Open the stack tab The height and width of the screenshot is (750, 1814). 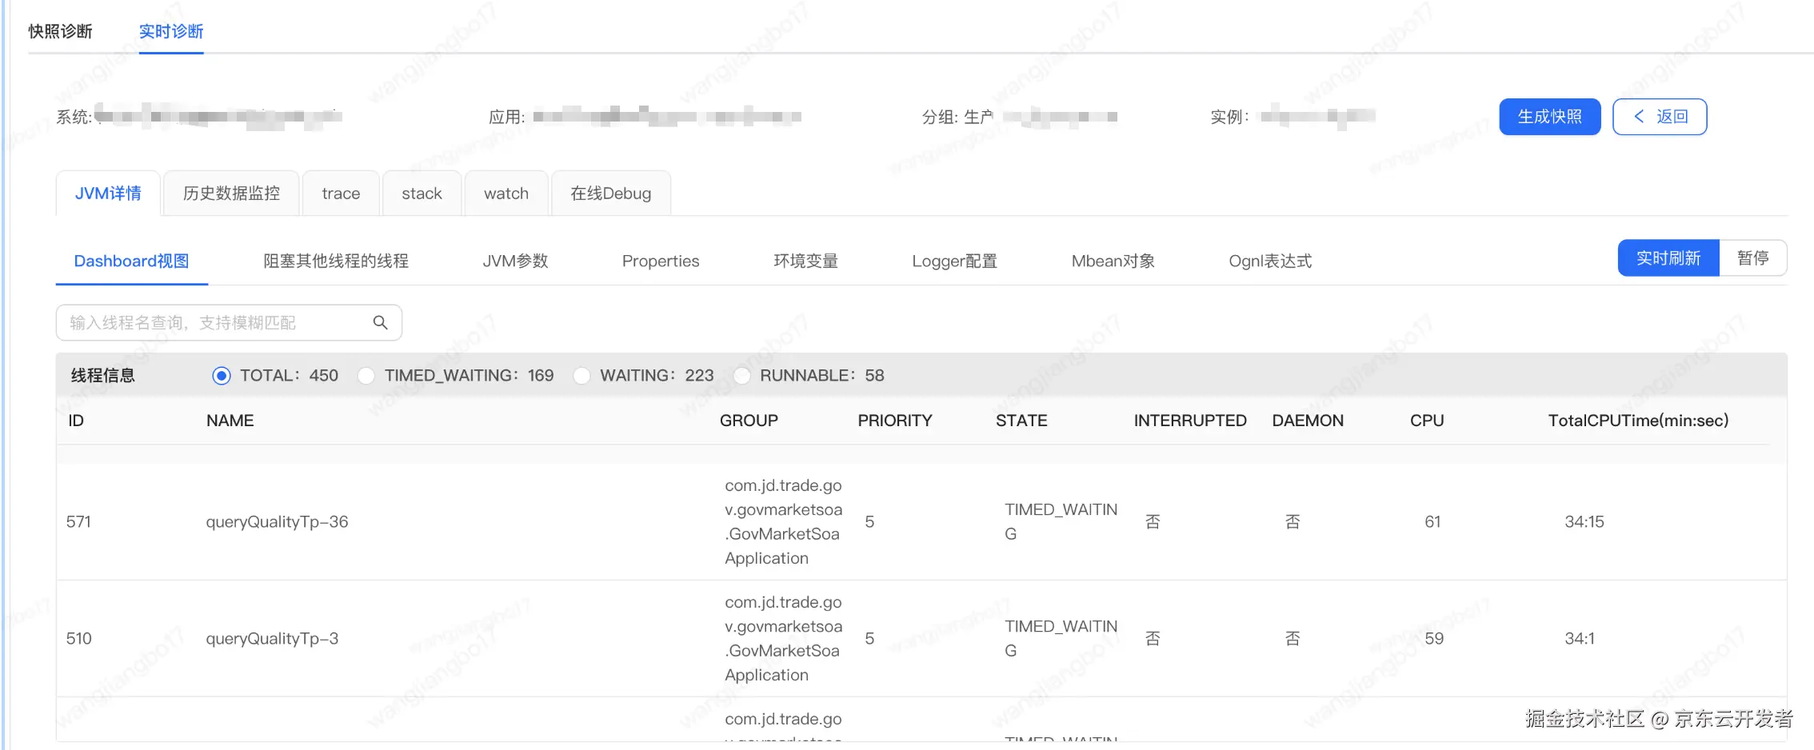422,193
